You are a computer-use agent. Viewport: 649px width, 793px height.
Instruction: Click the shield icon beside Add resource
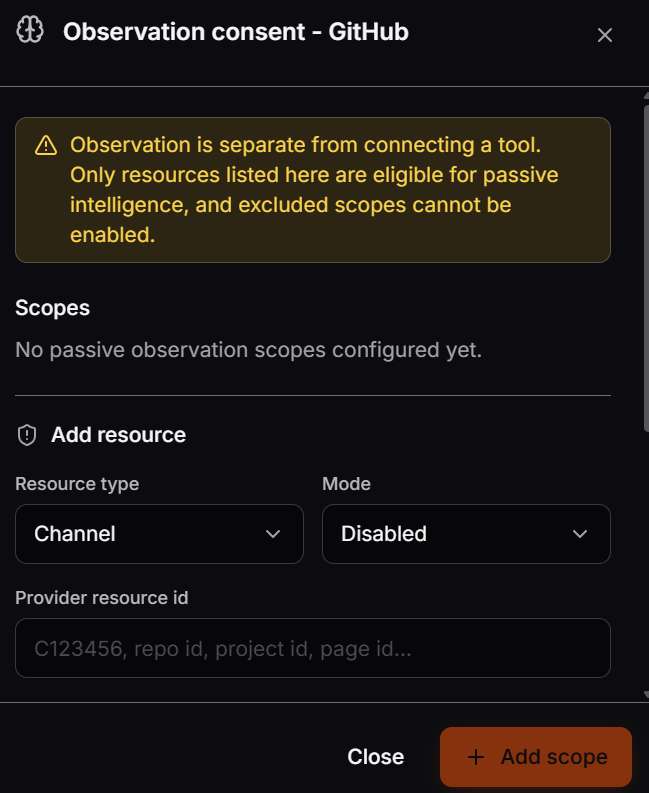point(27,435)
